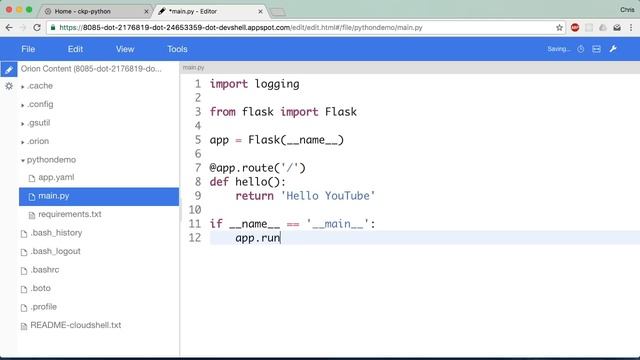Click the 'Hello YouTube' string on line 9
The image size is (640, 360).
328,196
